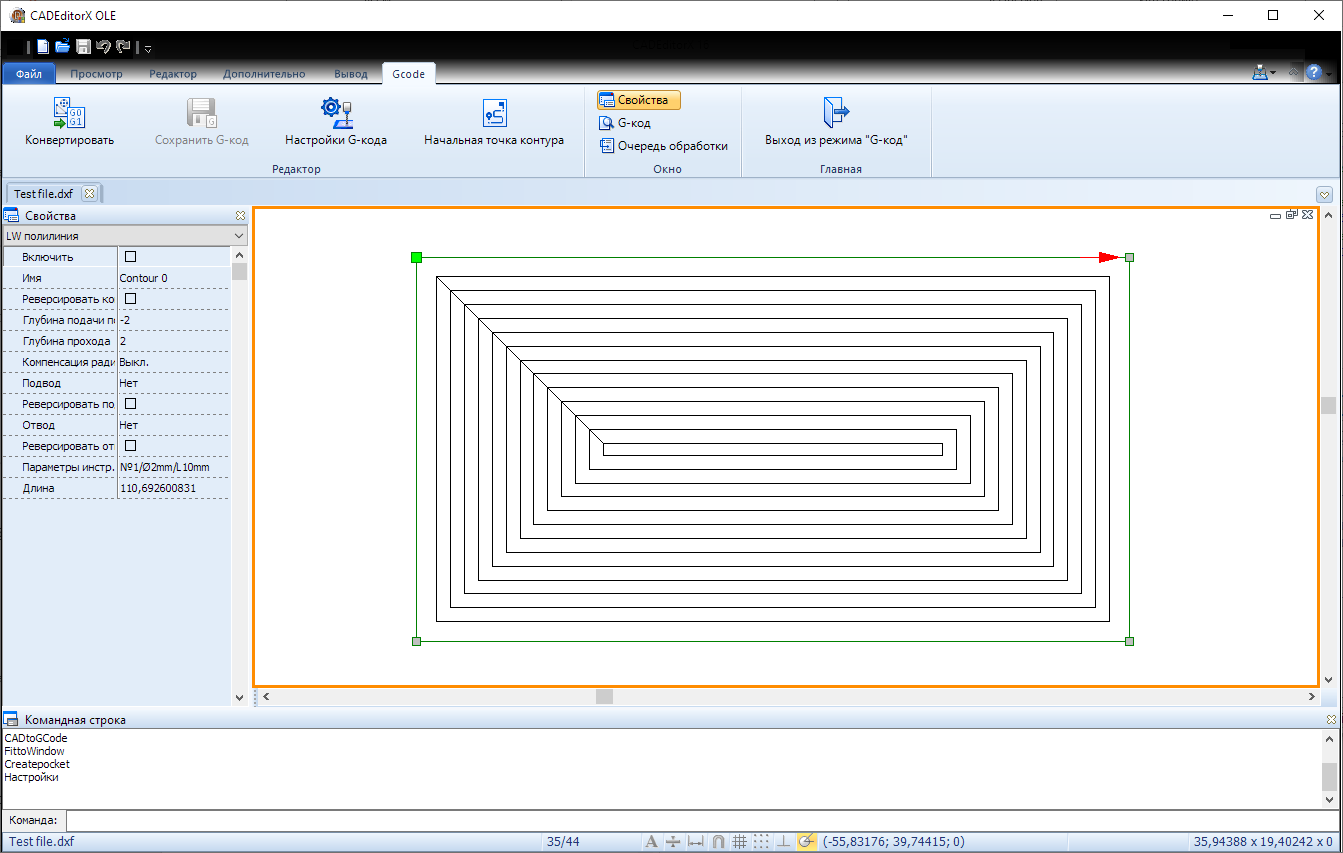Screen dimensions: 1343x853
Task: Click Начальная точка контура tool
Action: click(x=493, y=114)
